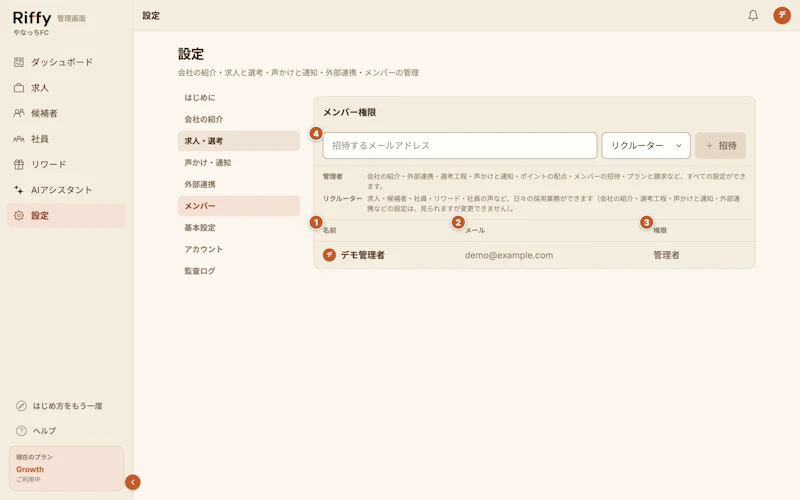Open リワード in the sidebar

coord(66,164)
